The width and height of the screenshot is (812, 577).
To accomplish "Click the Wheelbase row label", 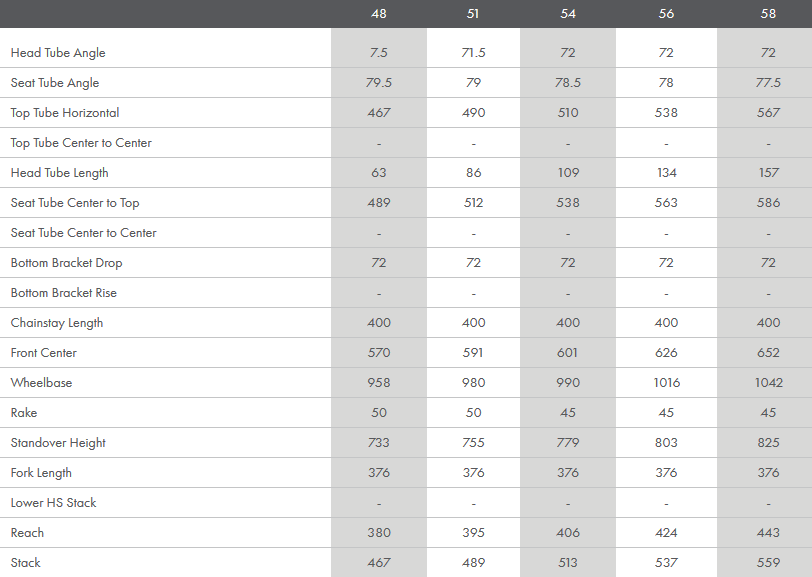I will point(41,383).
